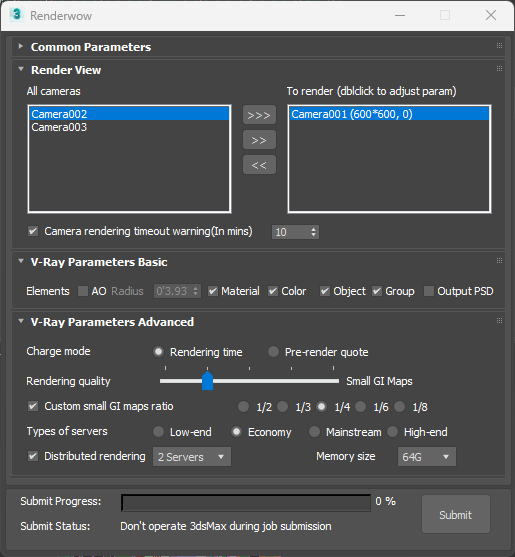Click the >> add selected camera button
This screenshot has width=515, height=557.
point(259,140)
